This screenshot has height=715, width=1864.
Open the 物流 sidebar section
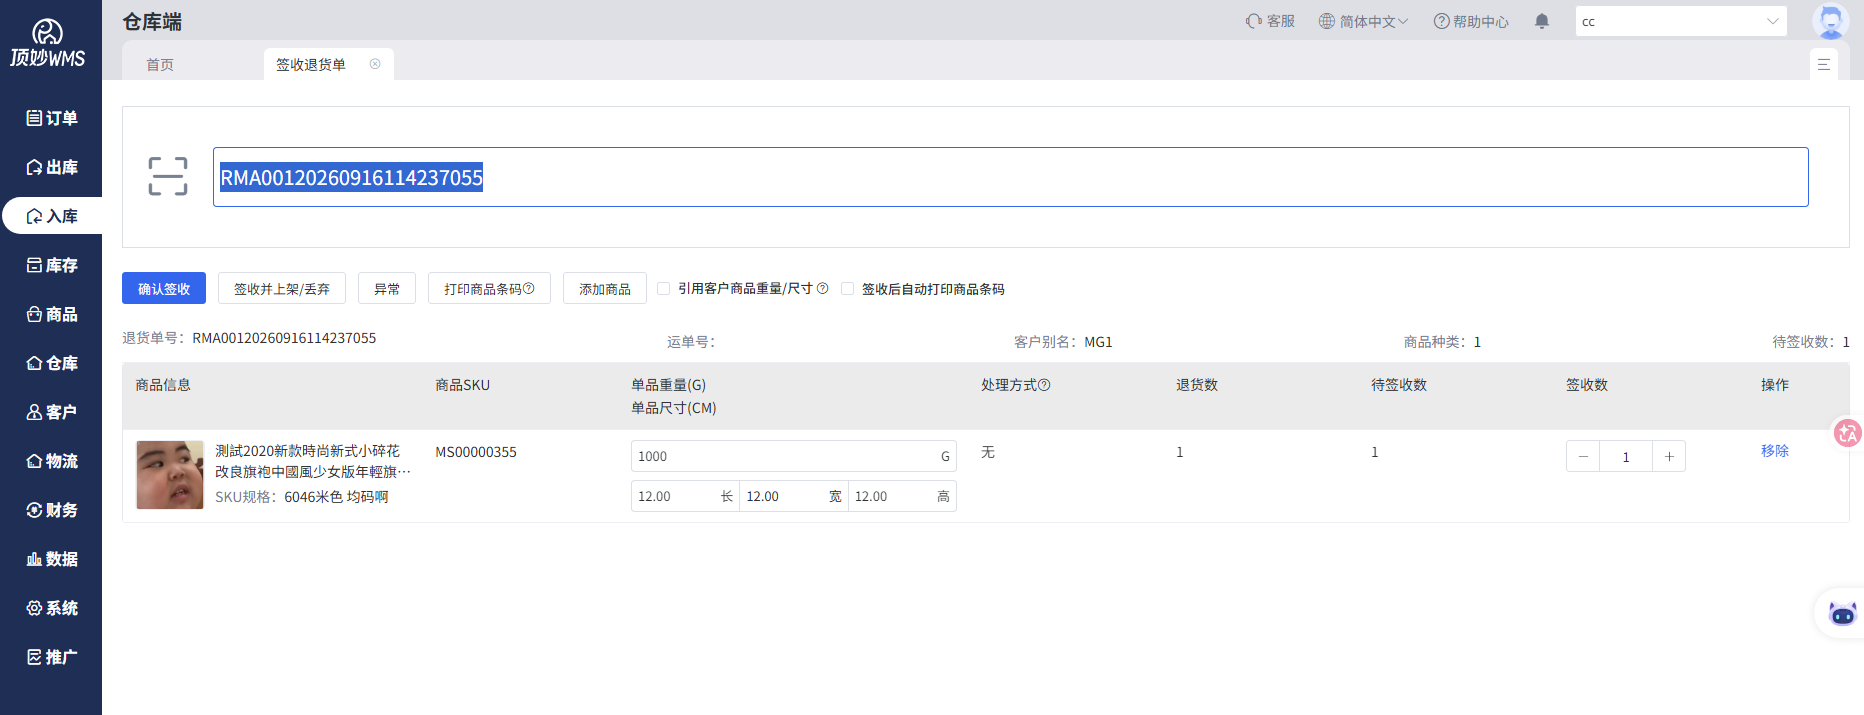pyautogui.click(x=51, y=461)
